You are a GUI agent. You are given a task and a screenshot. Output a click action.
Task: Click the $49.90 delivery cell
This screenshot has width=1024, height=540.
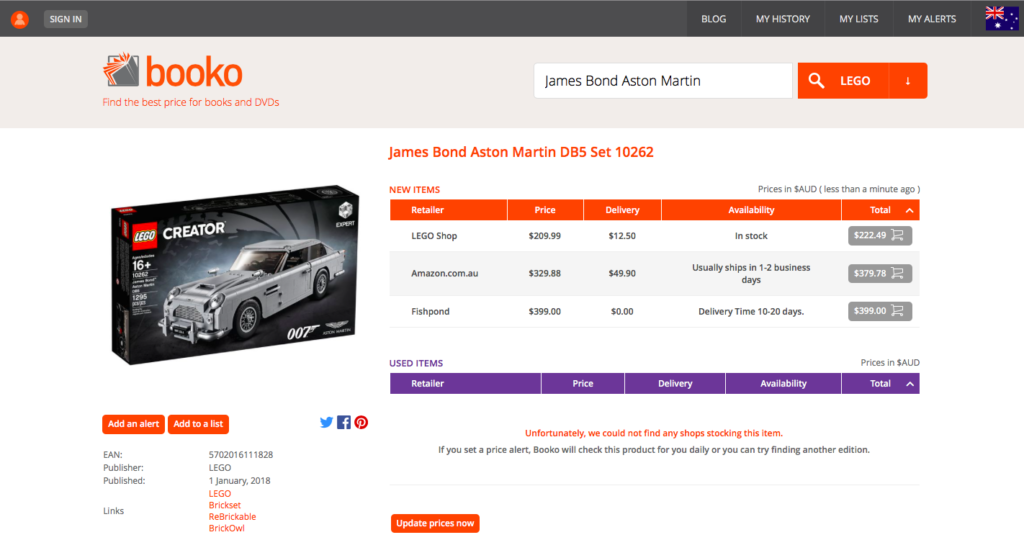point(622,274)
